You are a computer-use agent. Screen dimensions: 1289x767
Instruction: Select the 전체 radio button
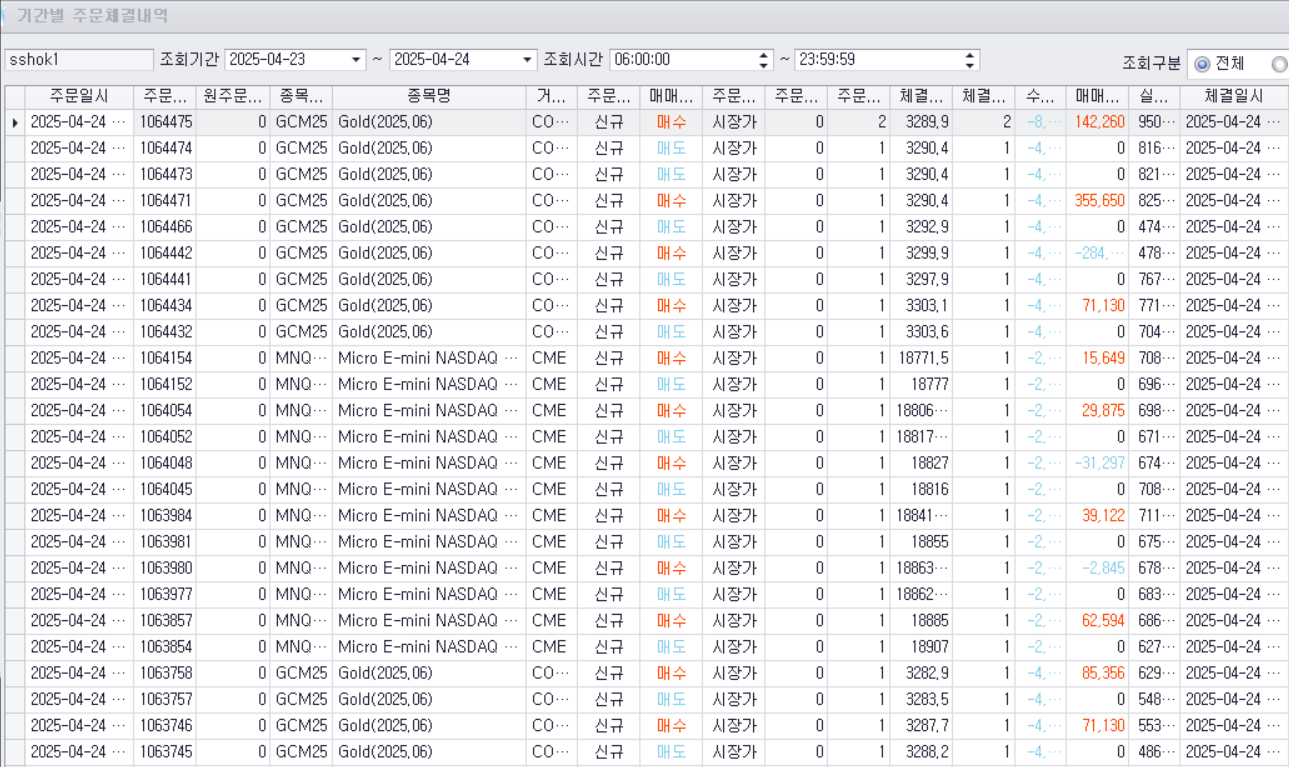coord(1202,64)
